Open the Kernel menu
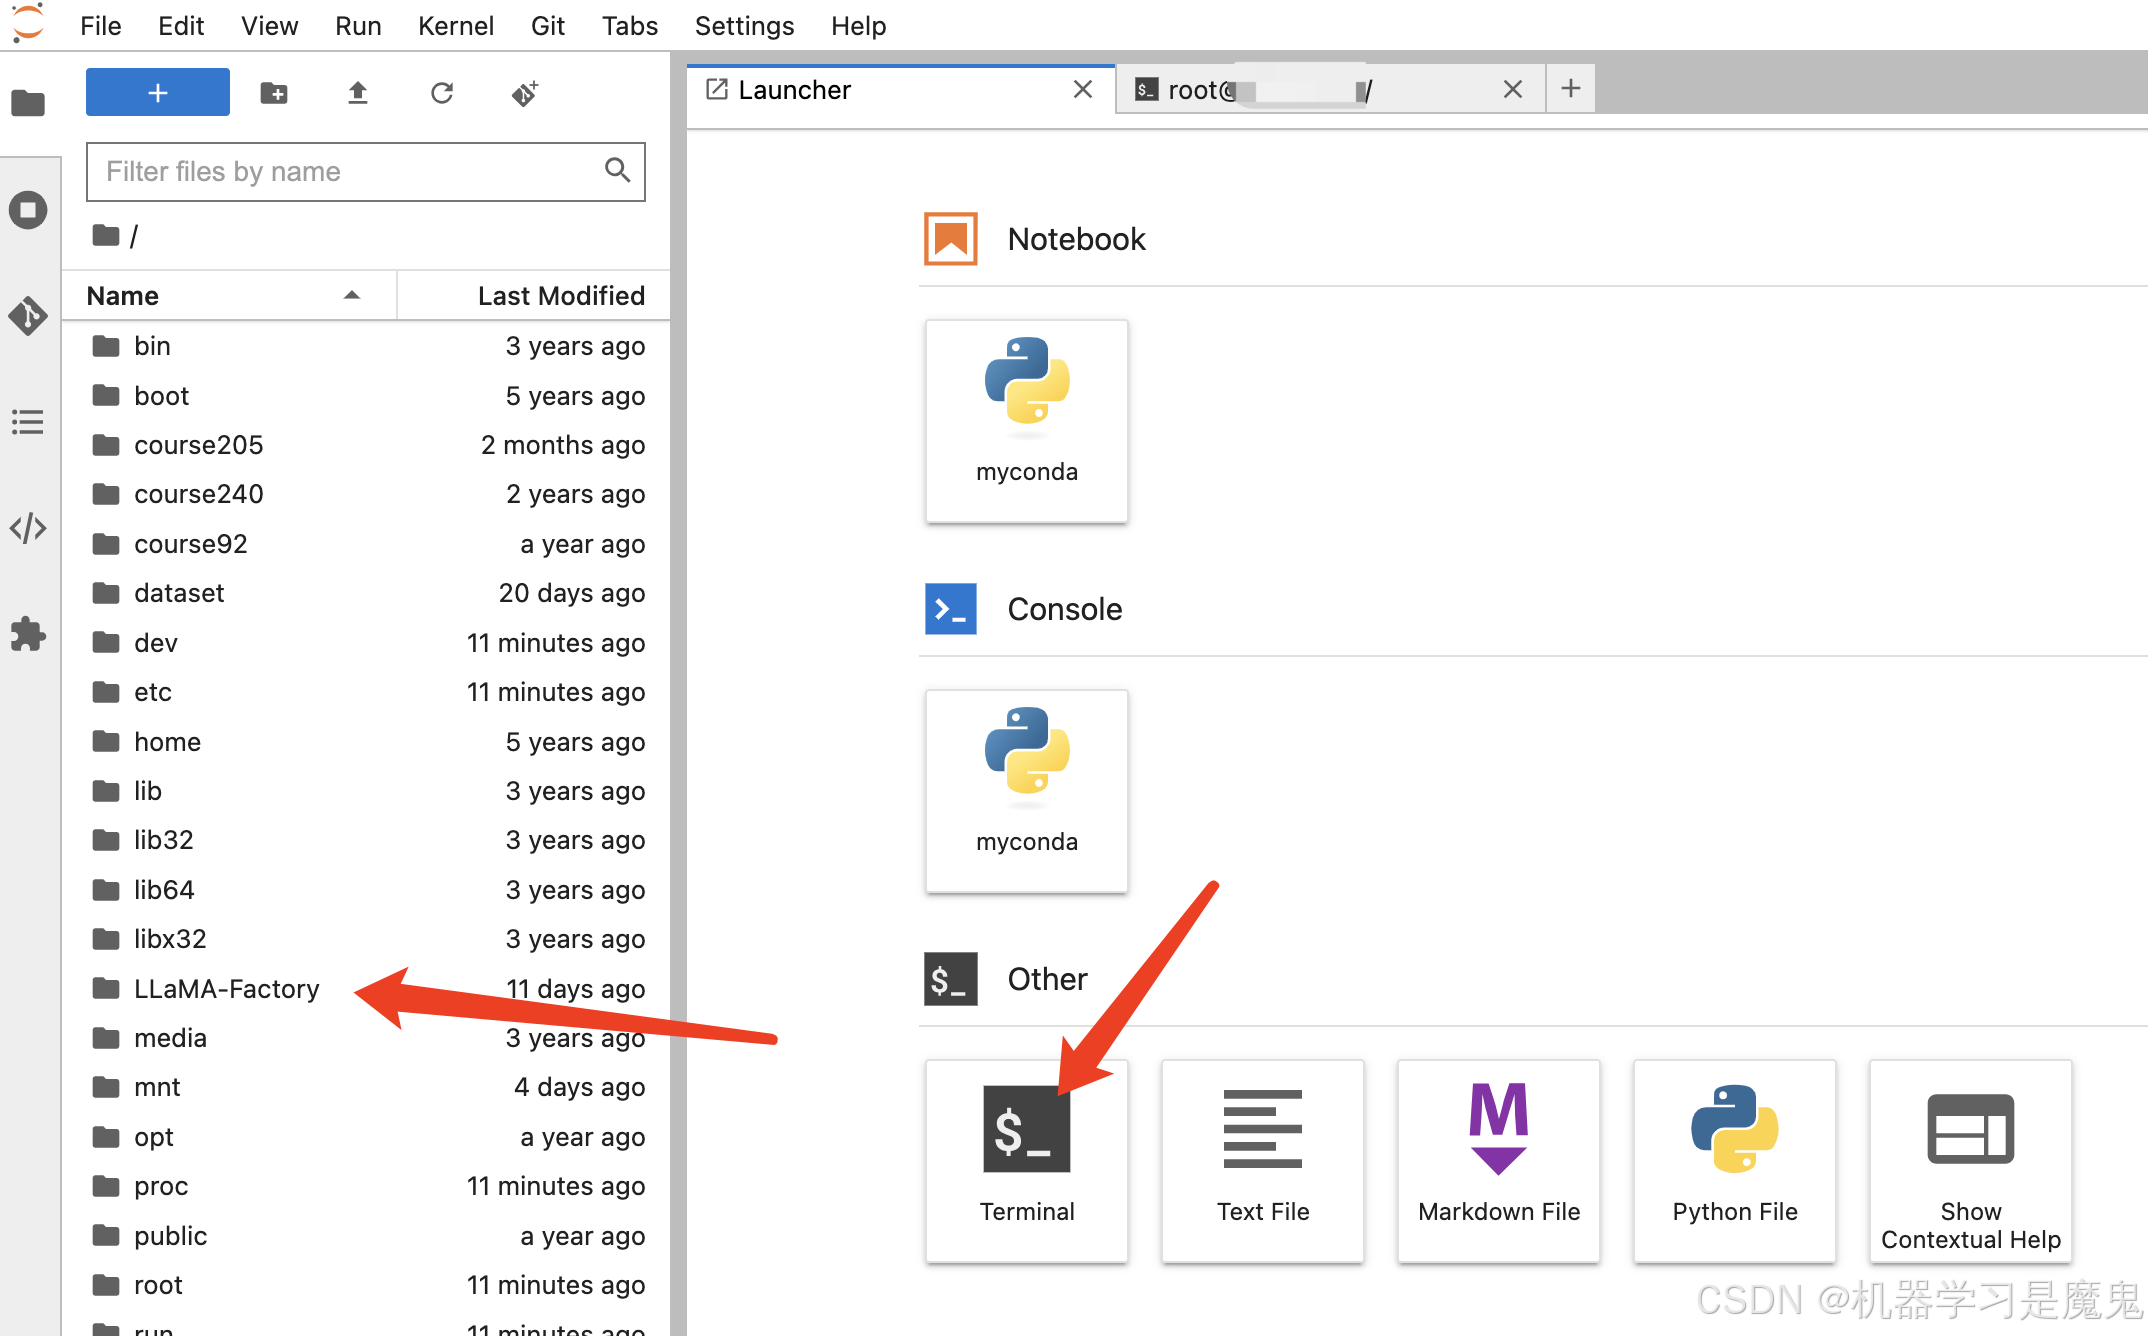 pos(455,26)
